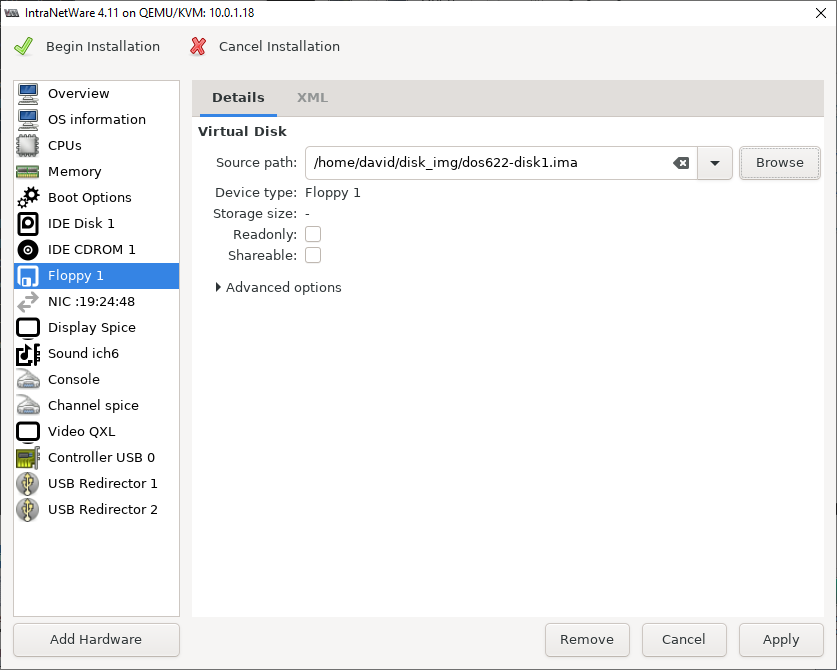Click the Add Hardware button
837x670 pixels.
tap(96, 640)
